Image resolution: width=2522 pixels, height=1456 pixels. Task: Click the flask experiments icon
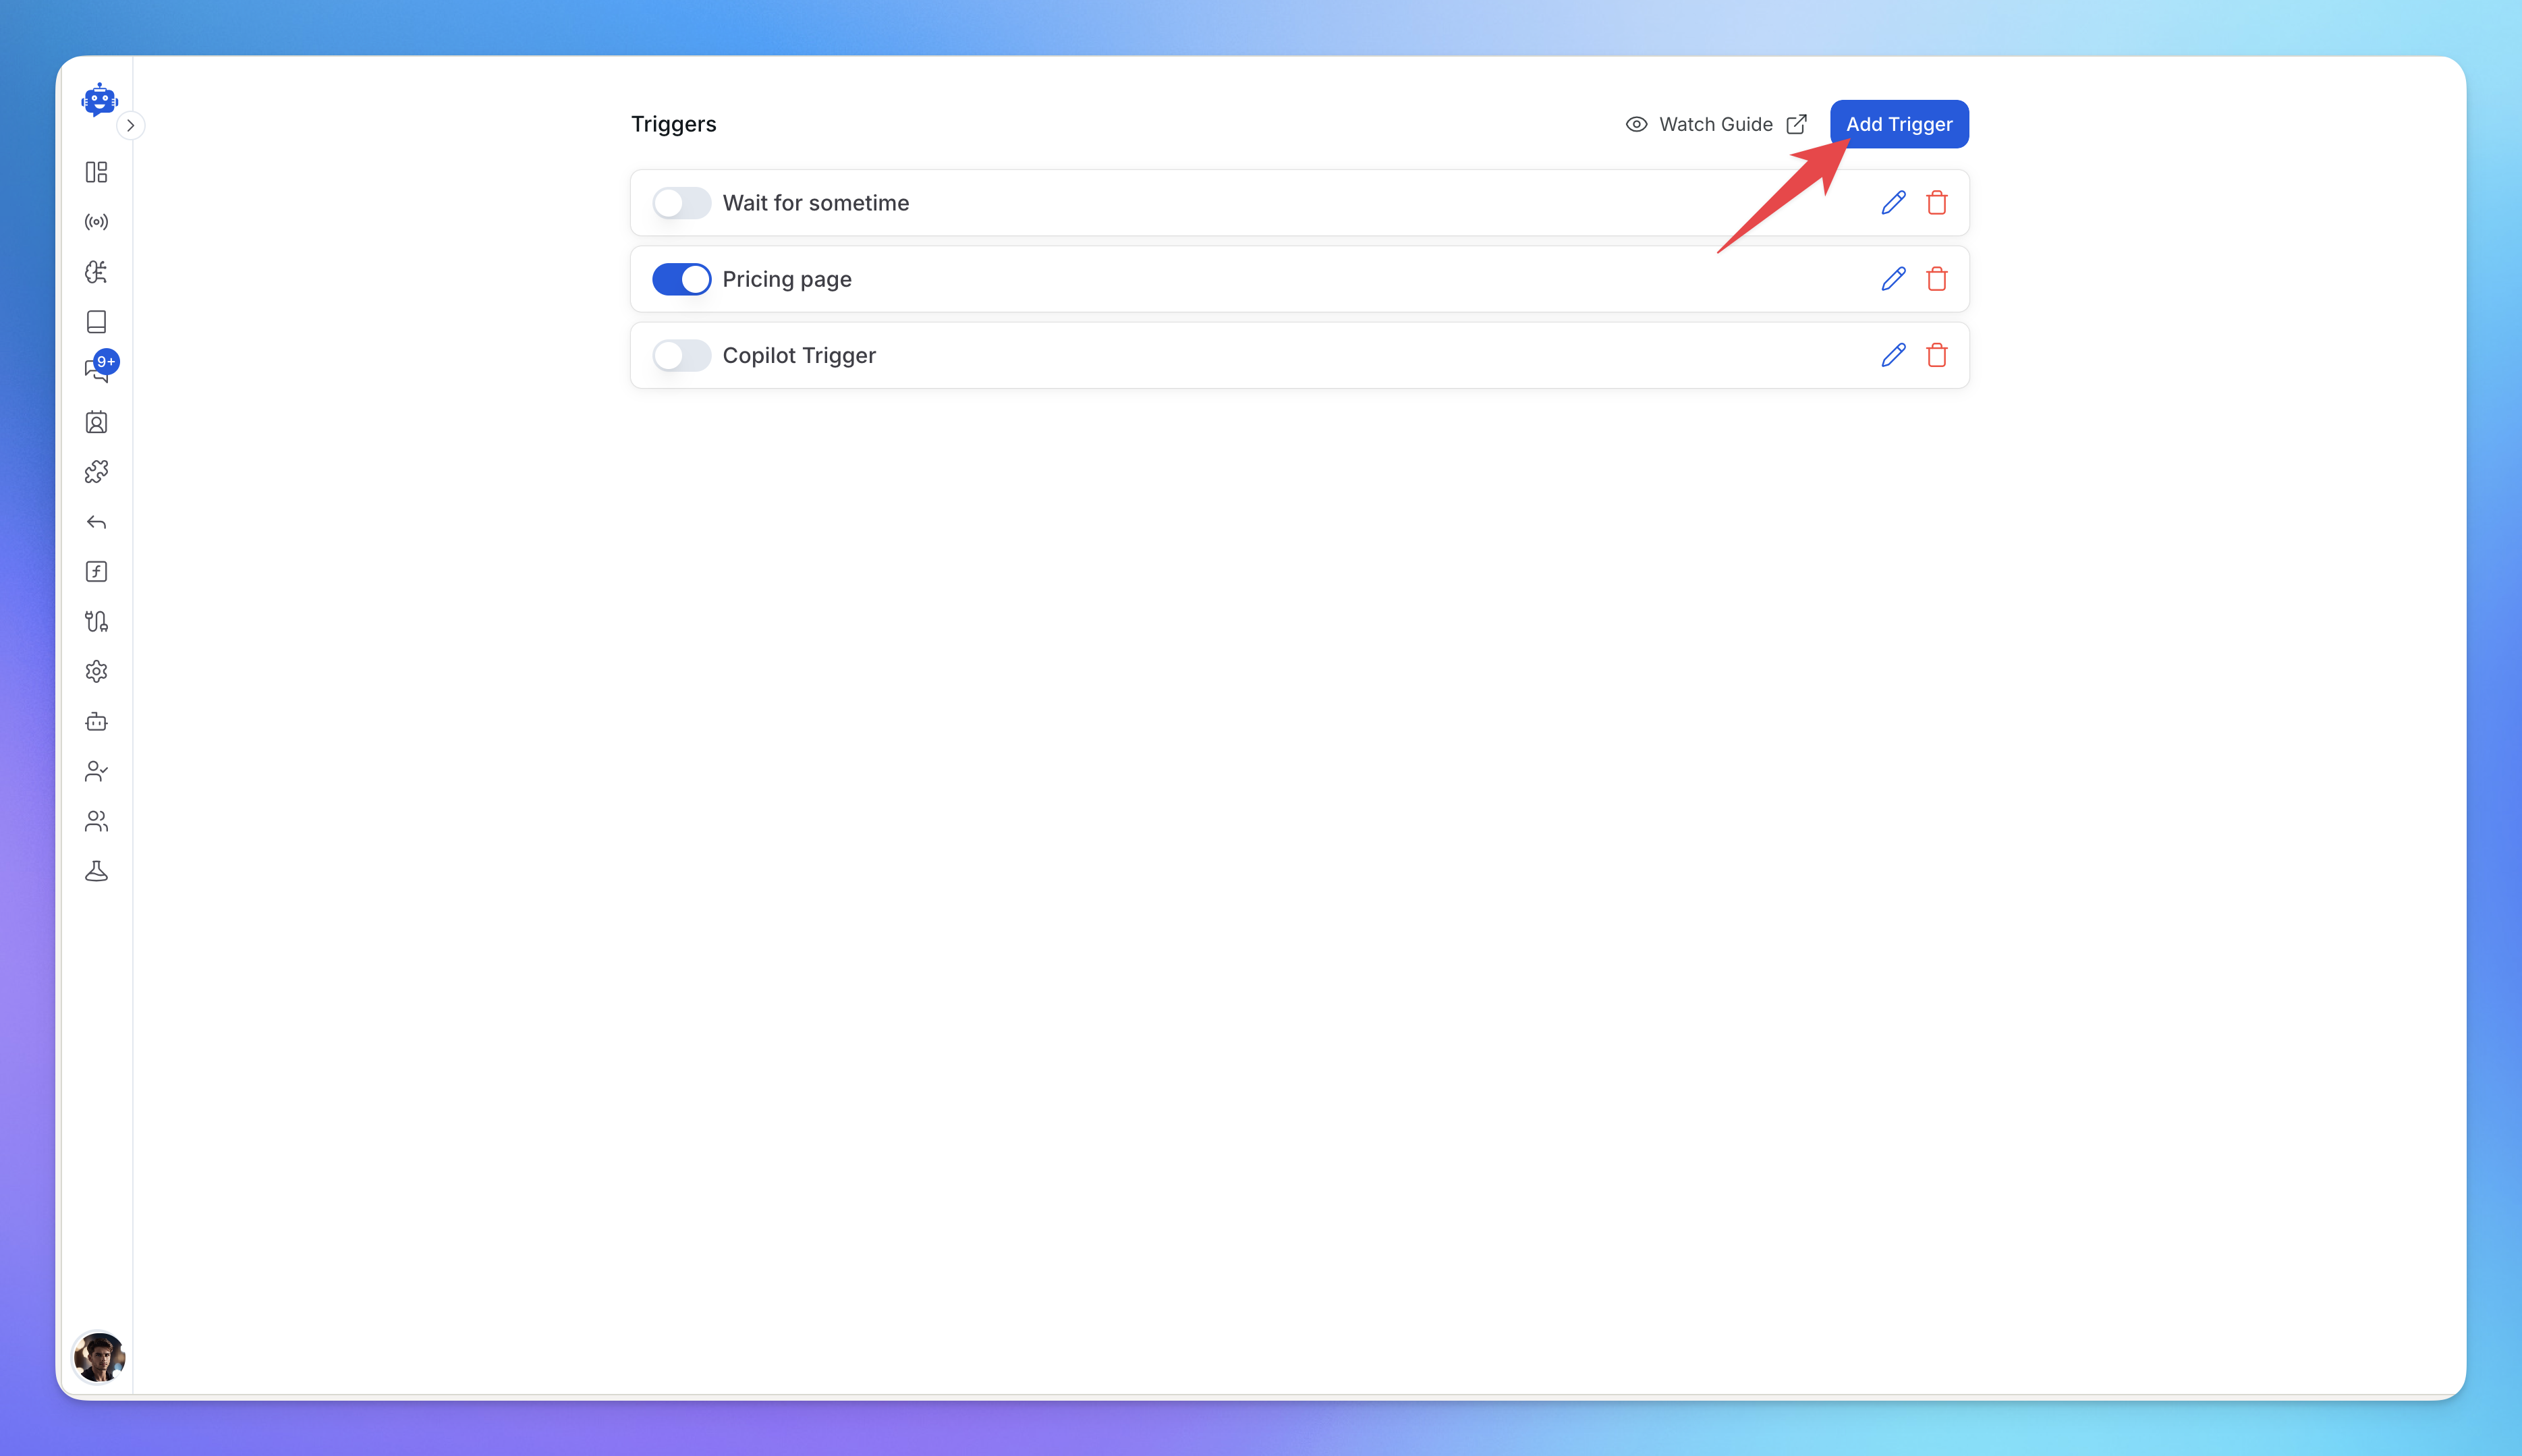96,871
